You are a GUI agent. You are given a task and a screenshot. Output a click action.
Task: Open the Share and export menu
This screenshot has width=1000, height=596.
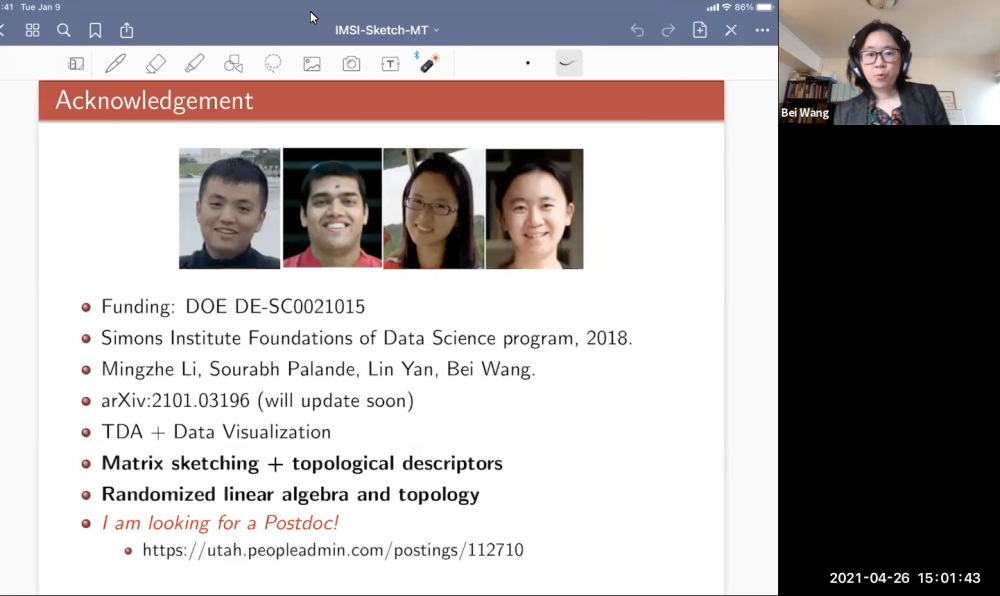pos(127,30)
